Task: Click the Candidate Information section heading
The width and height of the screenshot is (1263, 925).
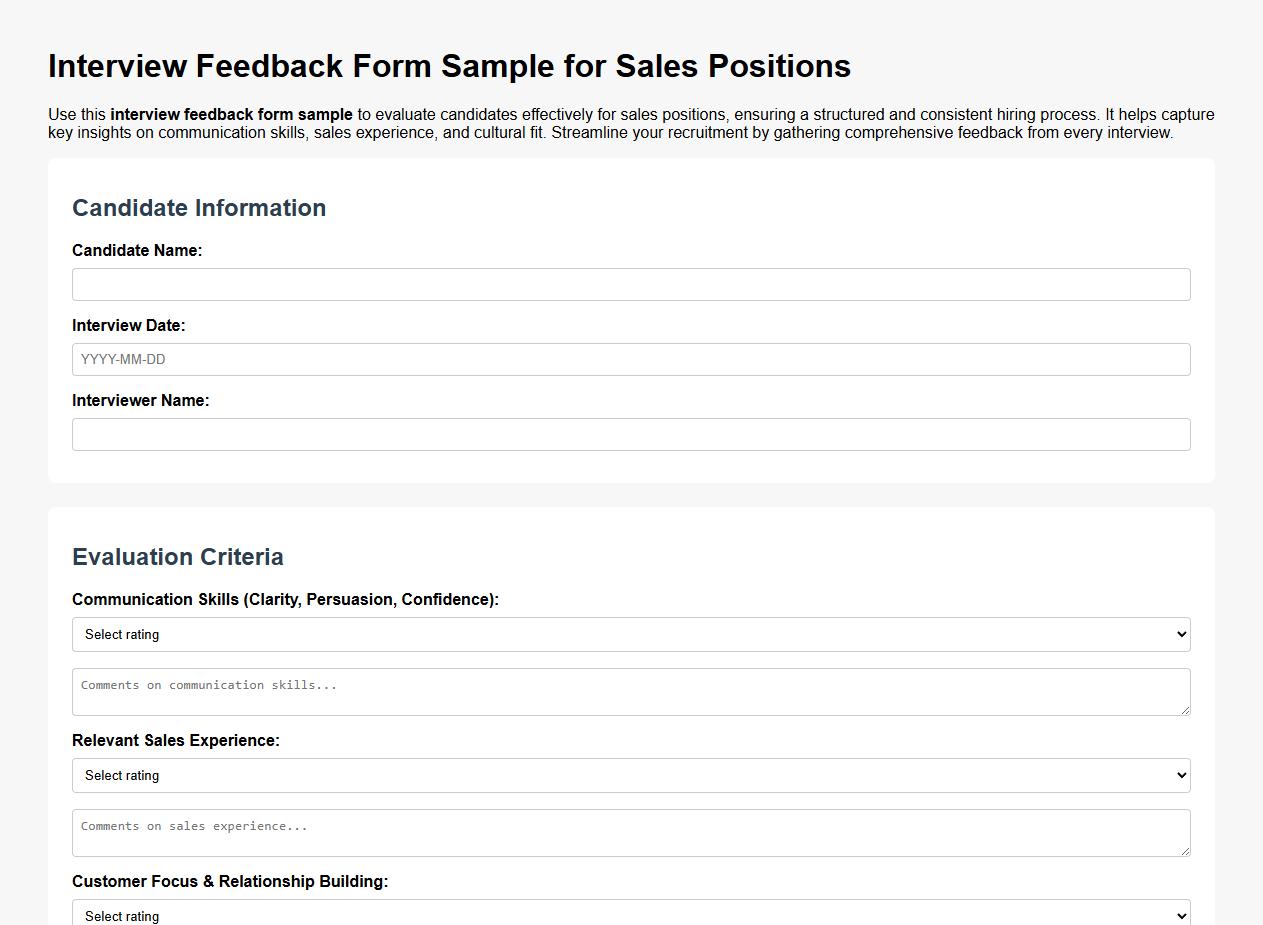Action: [x=199, y=208]
